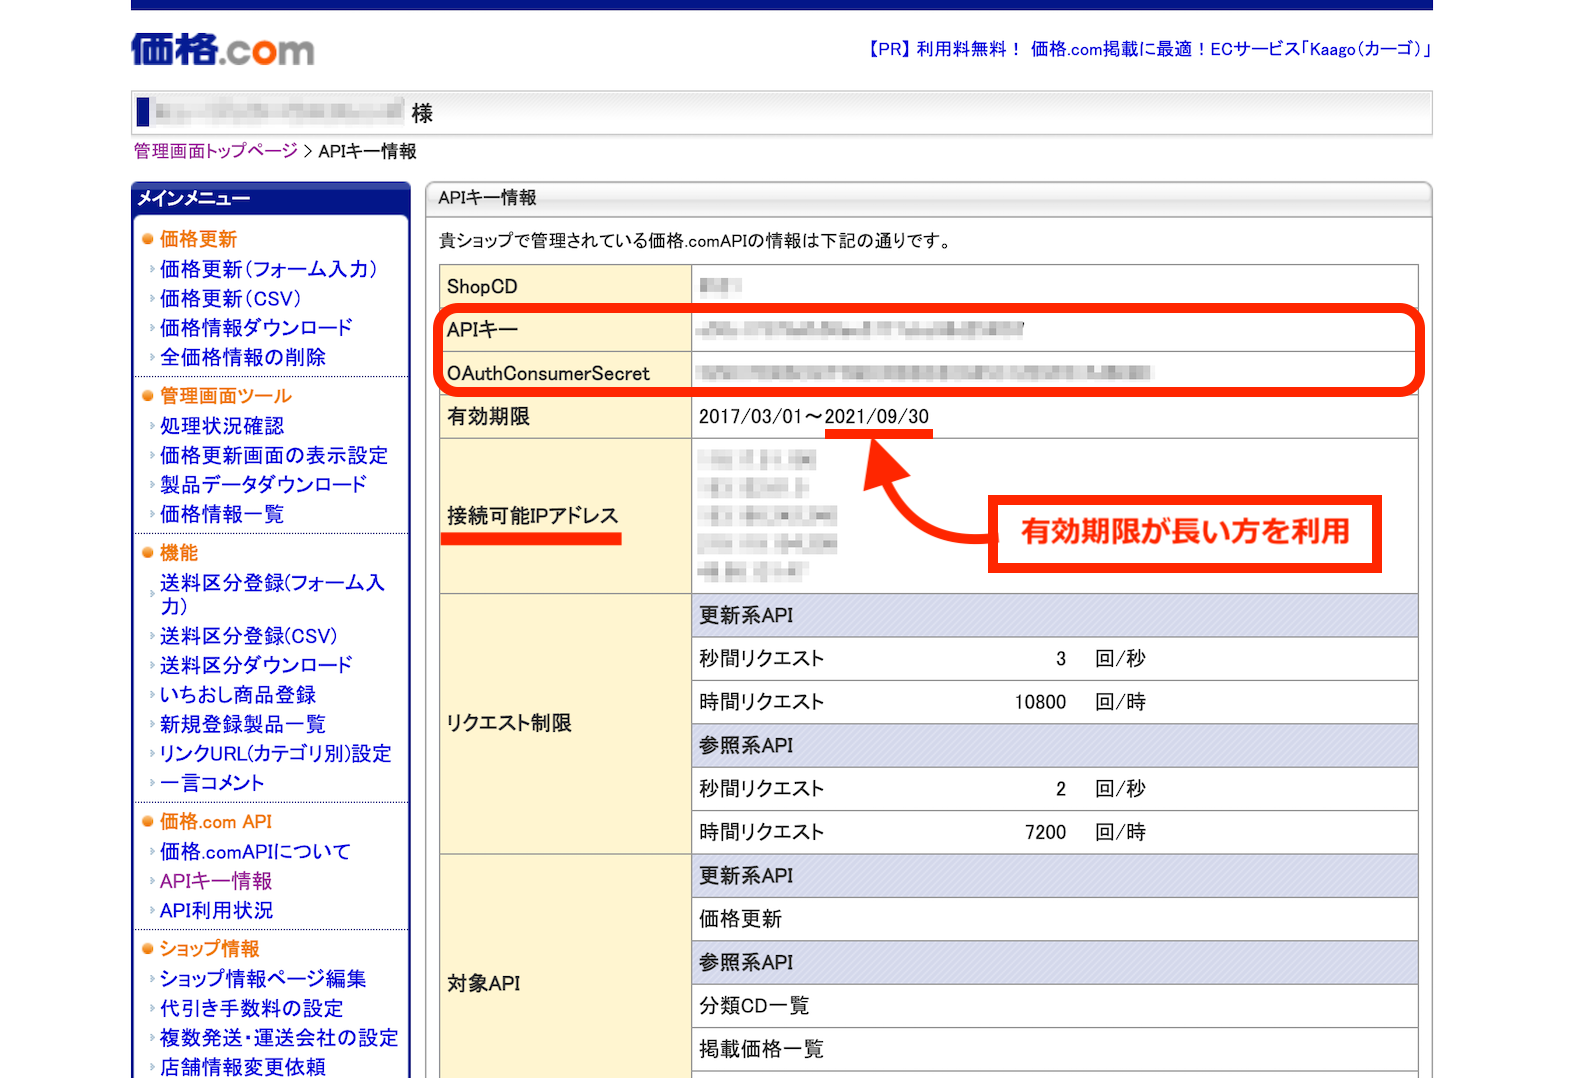Open ショップ情報ページ編集 link
Screen dimensions: 1585x1078
pyautogui.click(x=263, y=979)
